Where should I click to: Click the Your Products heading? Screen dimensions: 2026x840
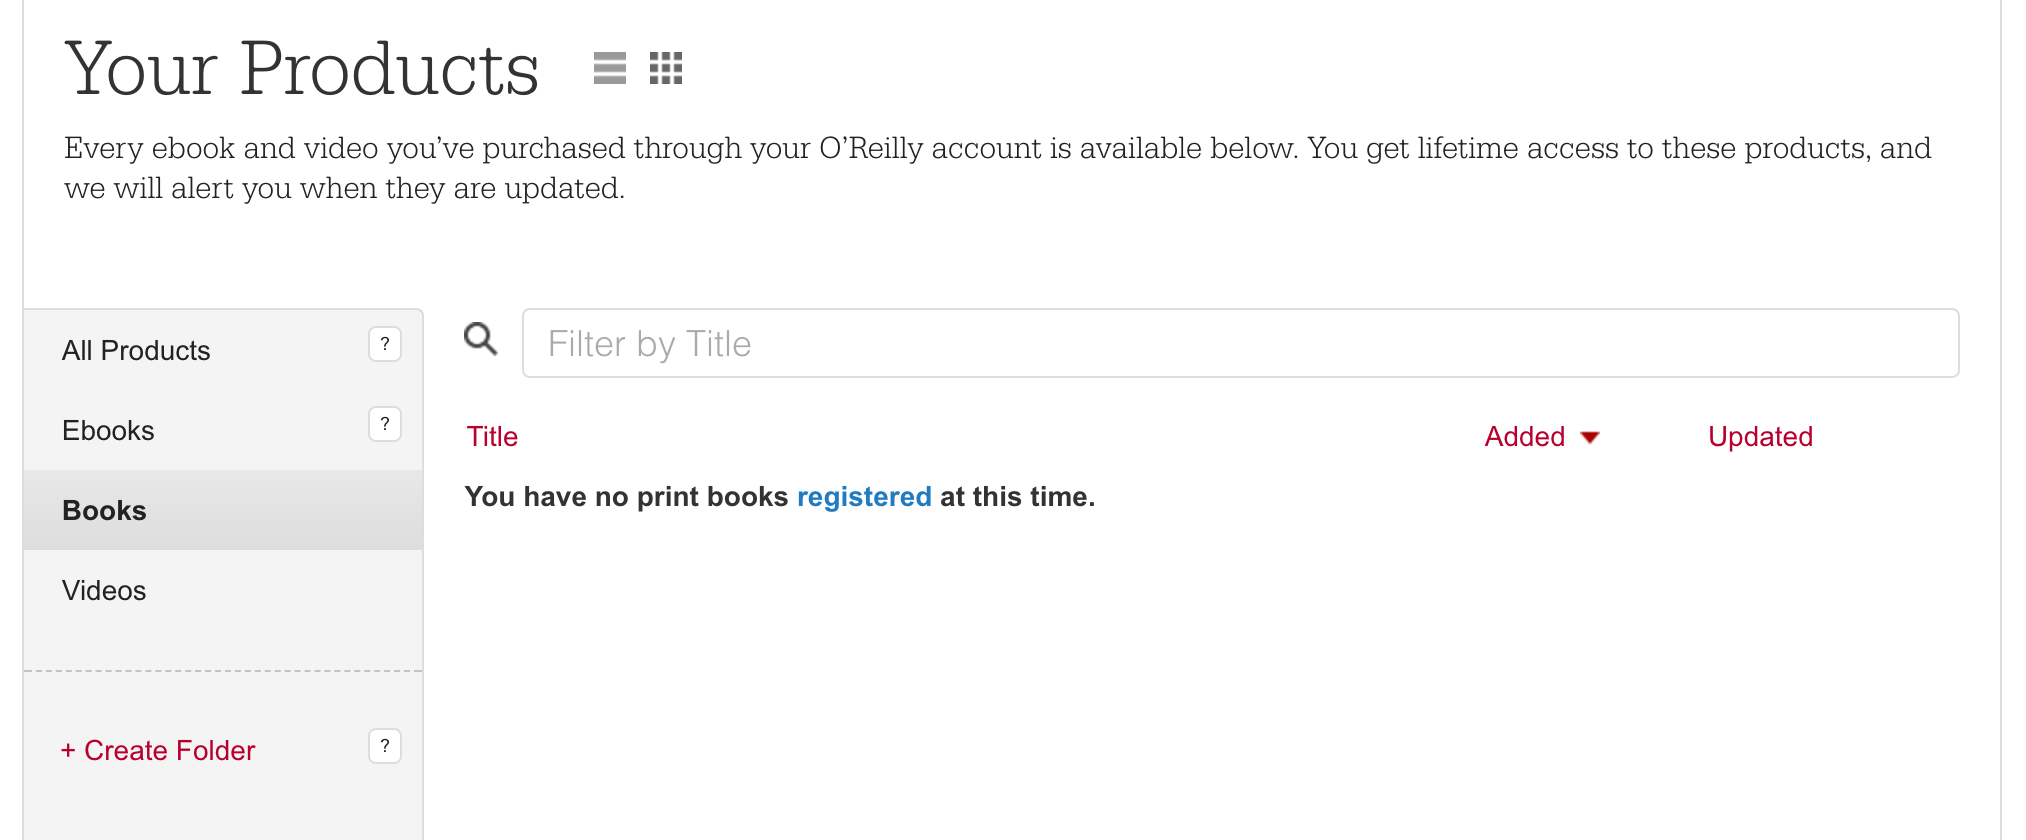click(302, 69)
